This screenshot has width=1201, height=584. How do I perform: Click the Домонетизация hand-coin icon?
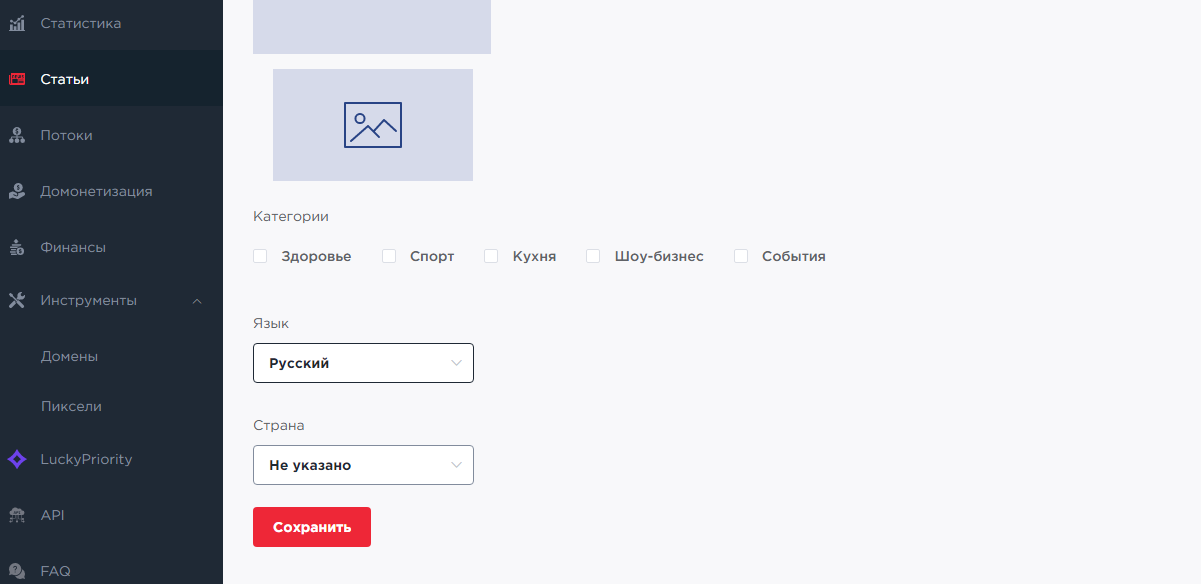17,191
